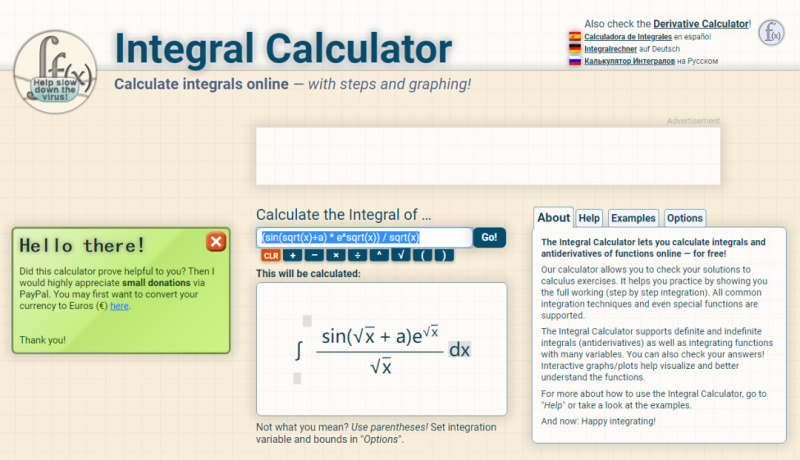Insert the division operator
The width and height of the screenshot is (800, 460).
(358, 255)
